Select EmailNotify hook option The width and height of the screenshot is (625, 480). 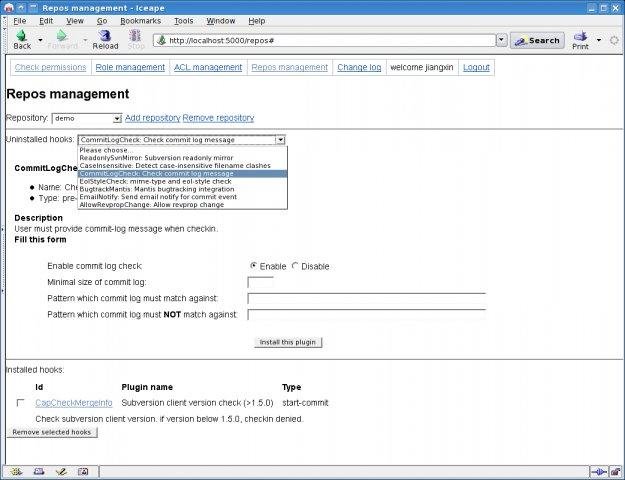pos(183,197)
